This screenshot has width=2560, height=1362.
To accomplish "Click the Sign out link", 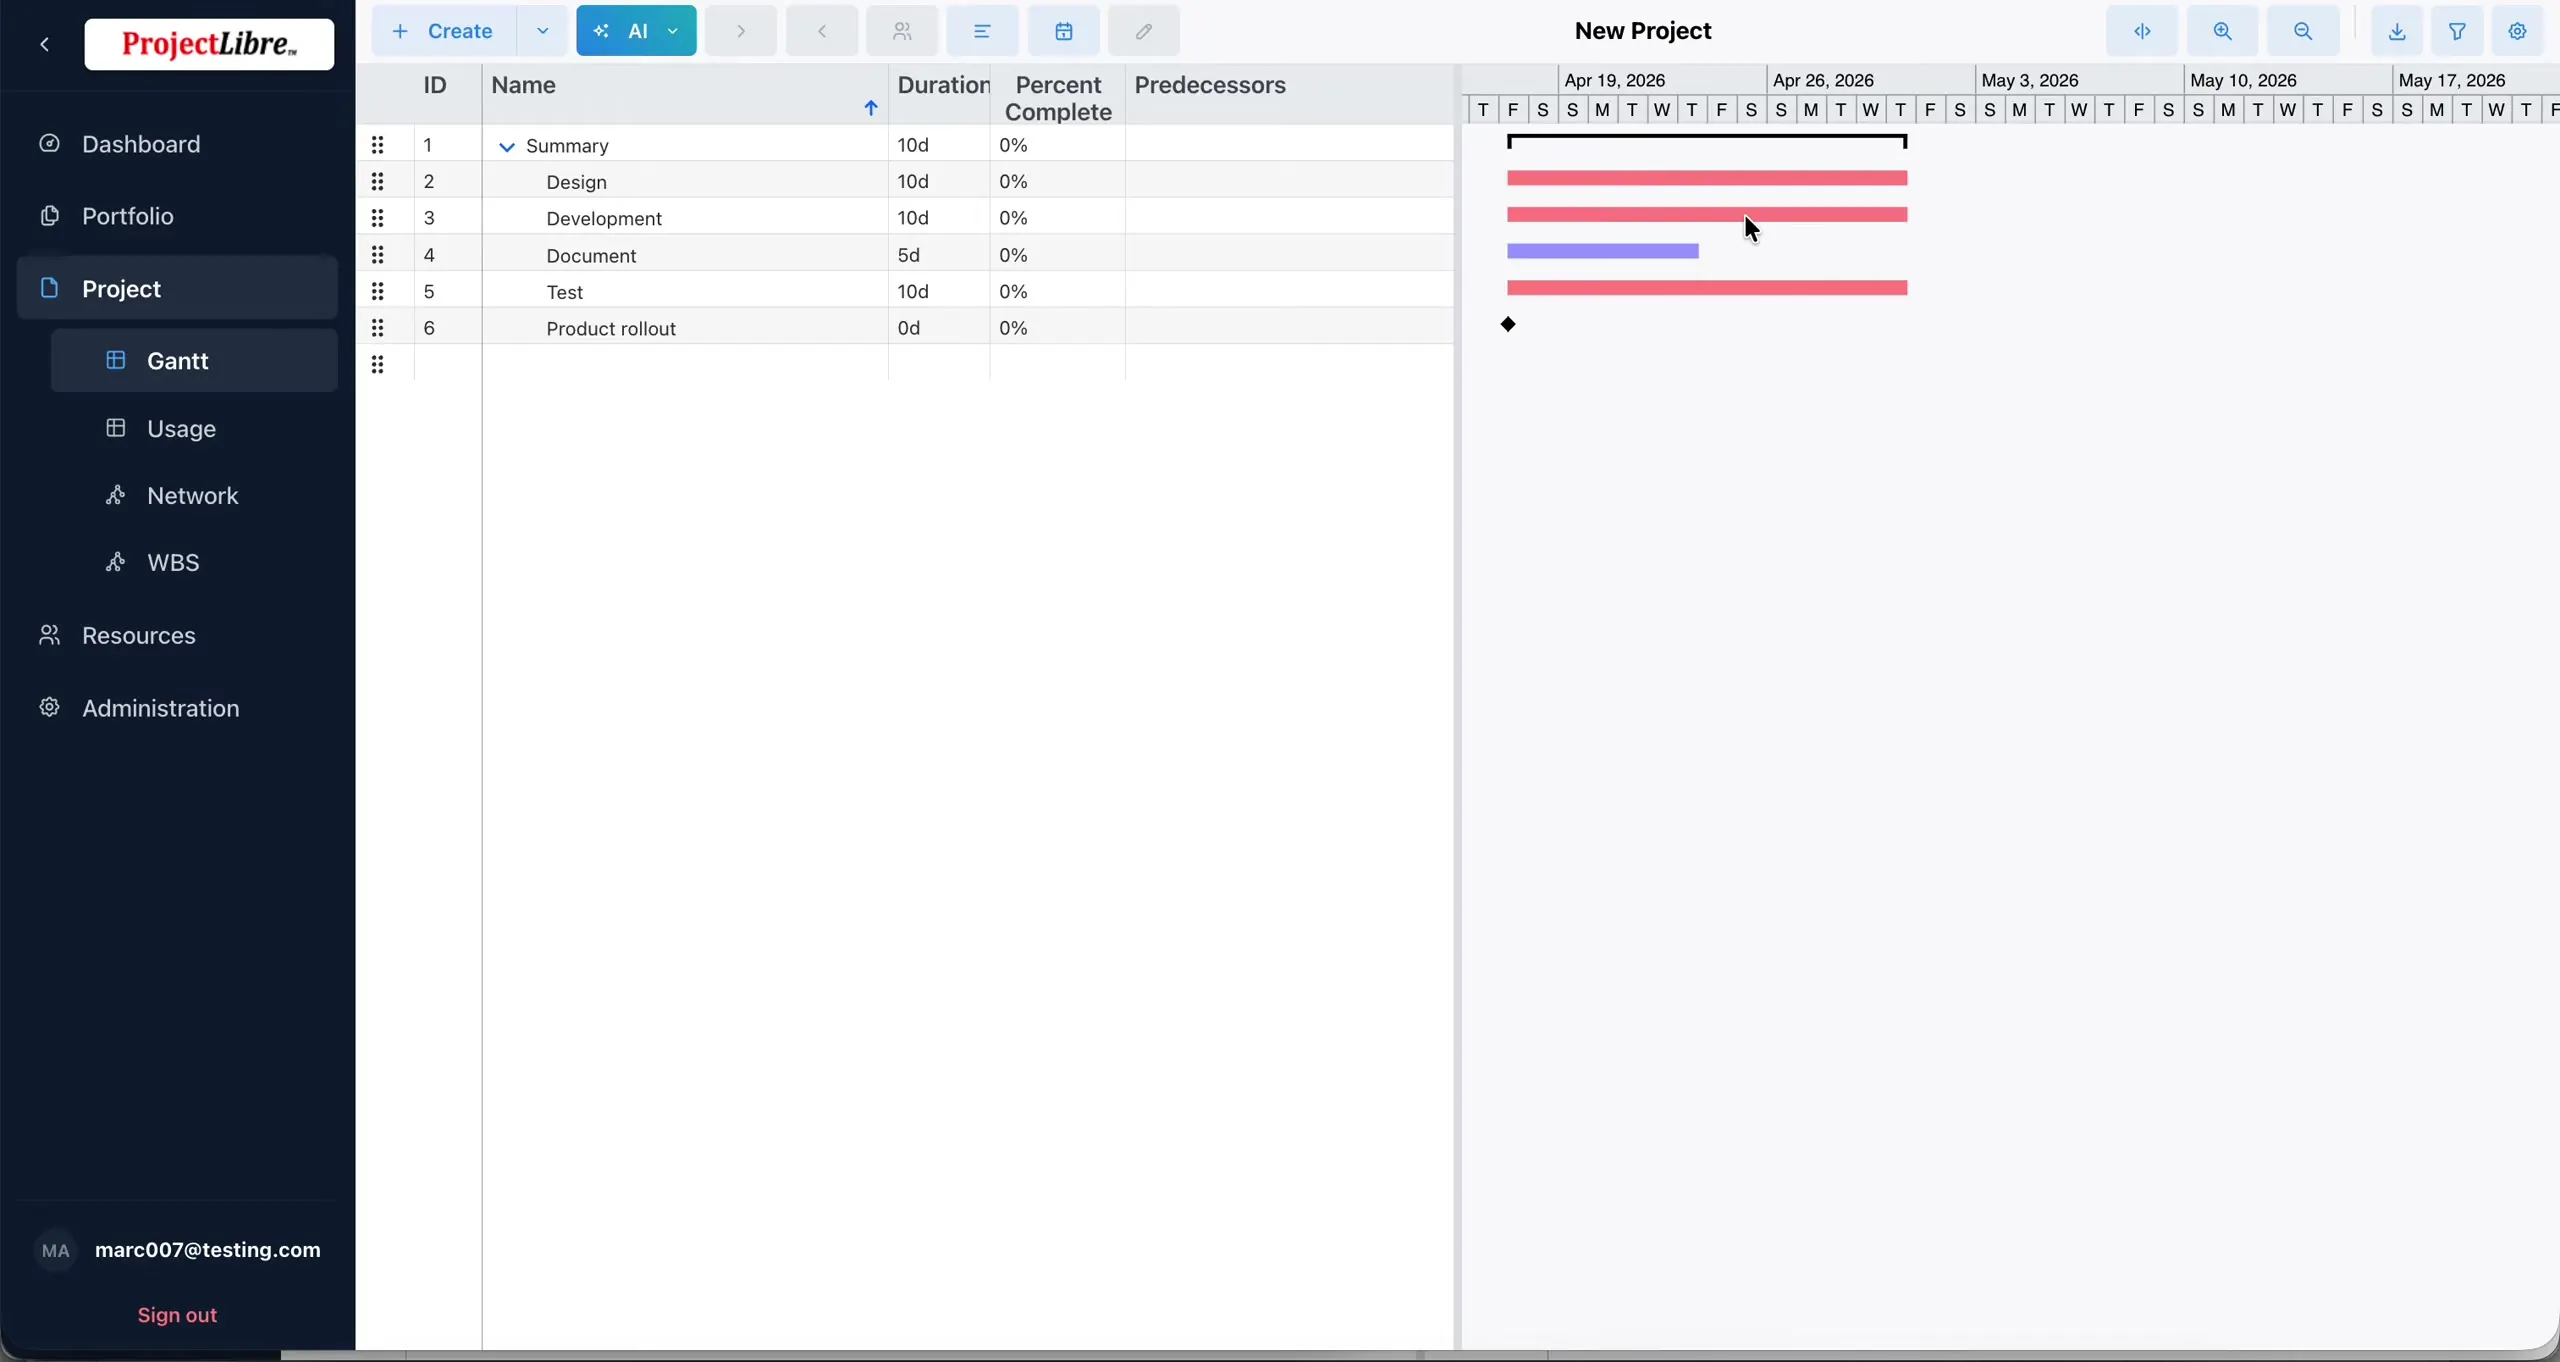I will (177, 1315).
